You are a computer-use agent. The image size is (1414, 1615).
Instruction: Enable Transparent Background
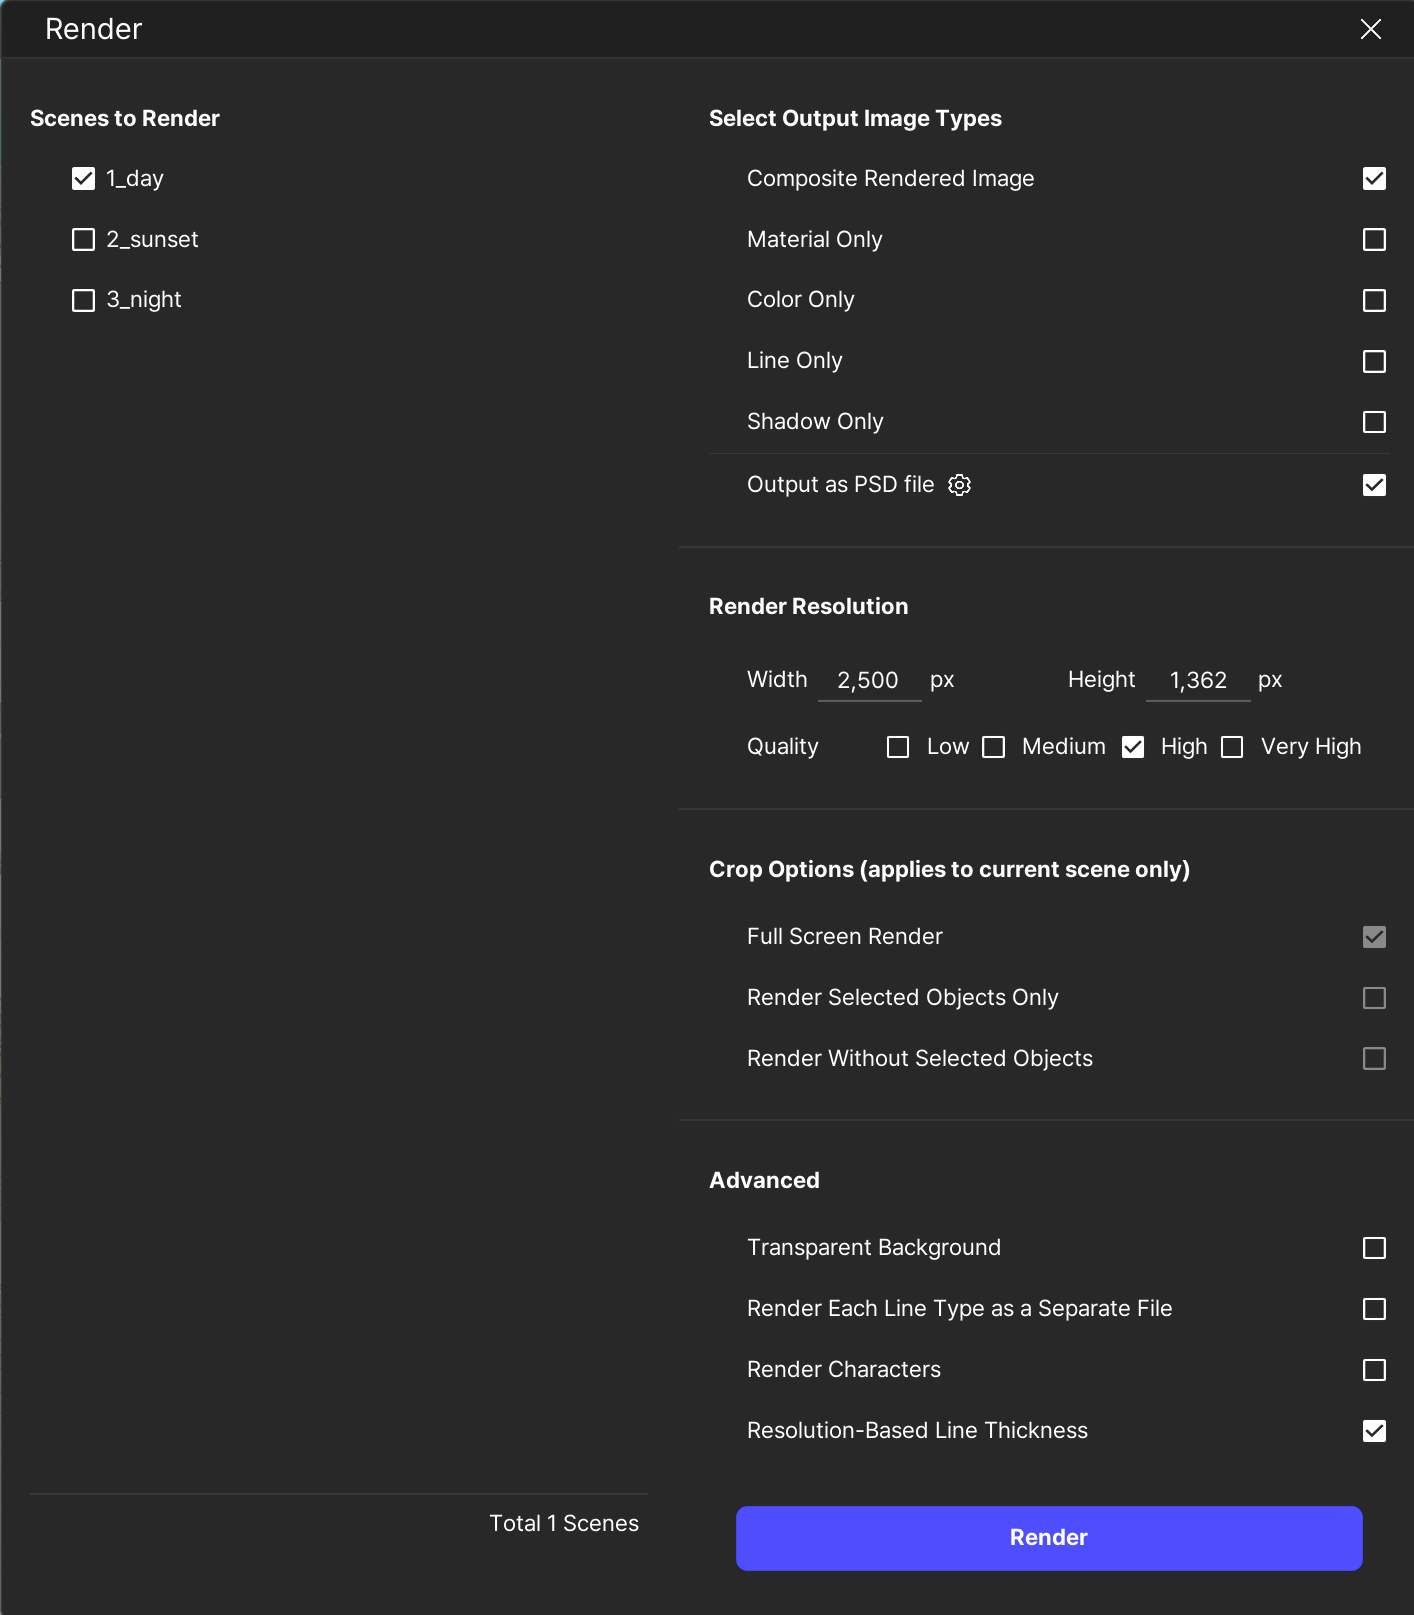click(1374, 1248)
